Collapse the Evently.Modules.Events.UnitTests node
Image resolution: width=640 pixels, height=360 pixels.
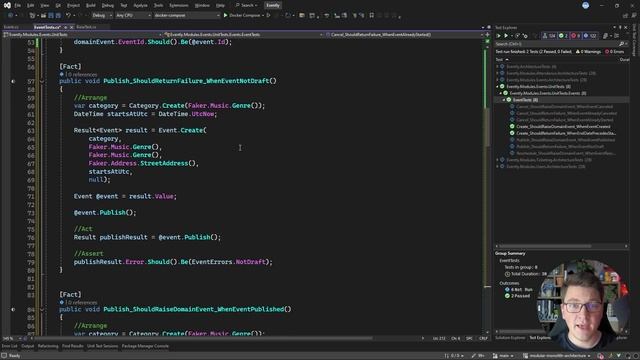[498, 87]
